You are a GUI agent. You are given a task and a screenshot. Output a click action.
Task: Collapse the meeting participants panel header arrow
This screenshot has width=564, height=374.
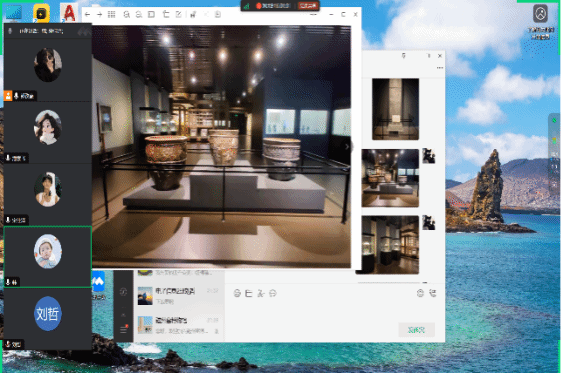[x=84, y=32]
